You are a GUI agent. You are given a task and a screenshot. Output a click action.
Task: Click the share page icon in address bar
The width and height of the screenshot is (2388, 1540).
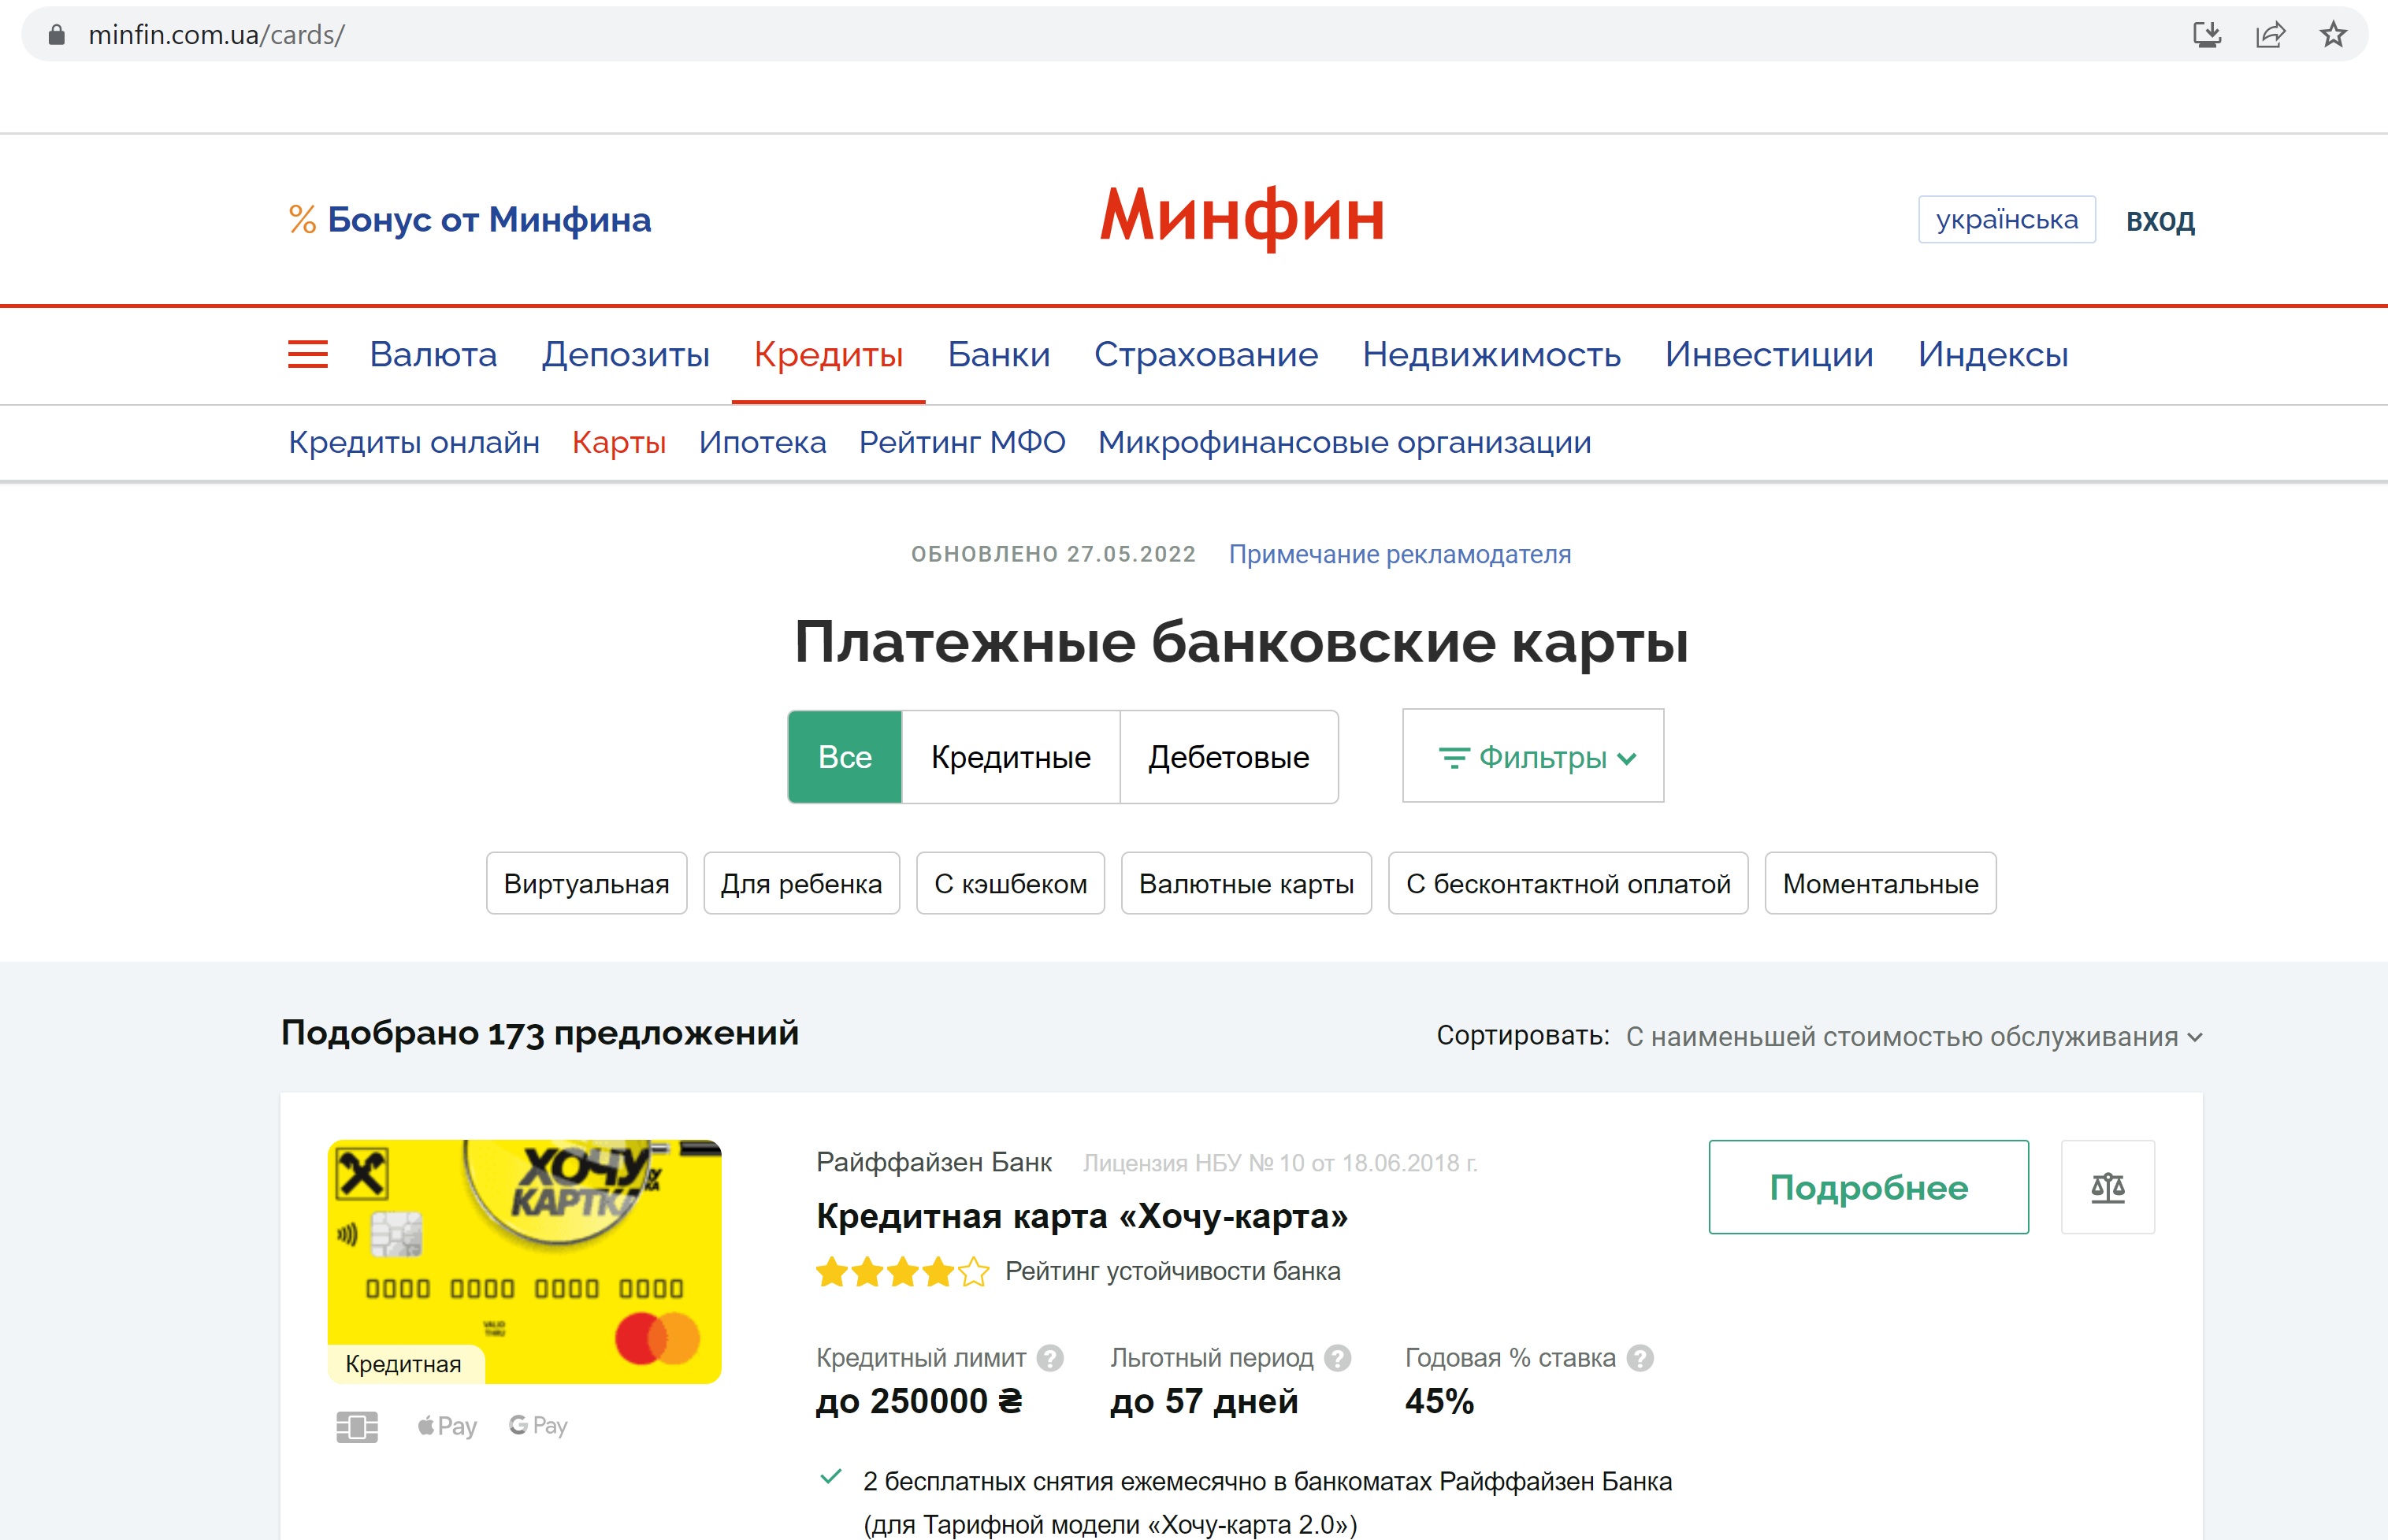2270,35
